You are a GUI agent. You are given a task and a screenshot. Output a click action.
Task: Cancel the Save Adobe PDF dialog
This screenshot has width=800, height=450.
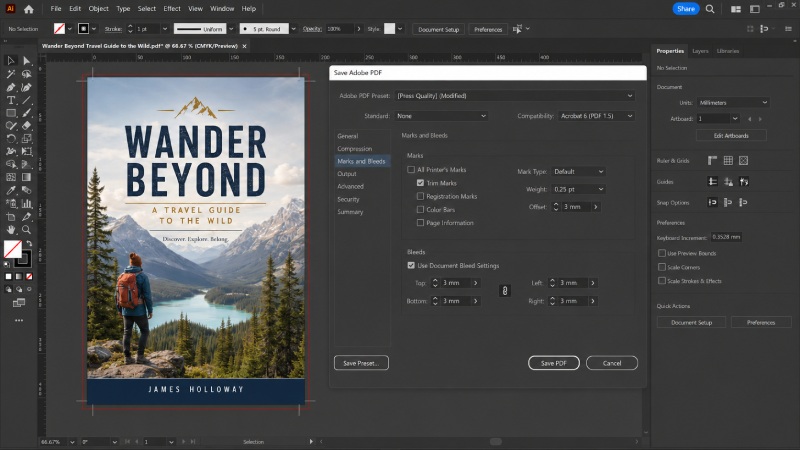612,363
